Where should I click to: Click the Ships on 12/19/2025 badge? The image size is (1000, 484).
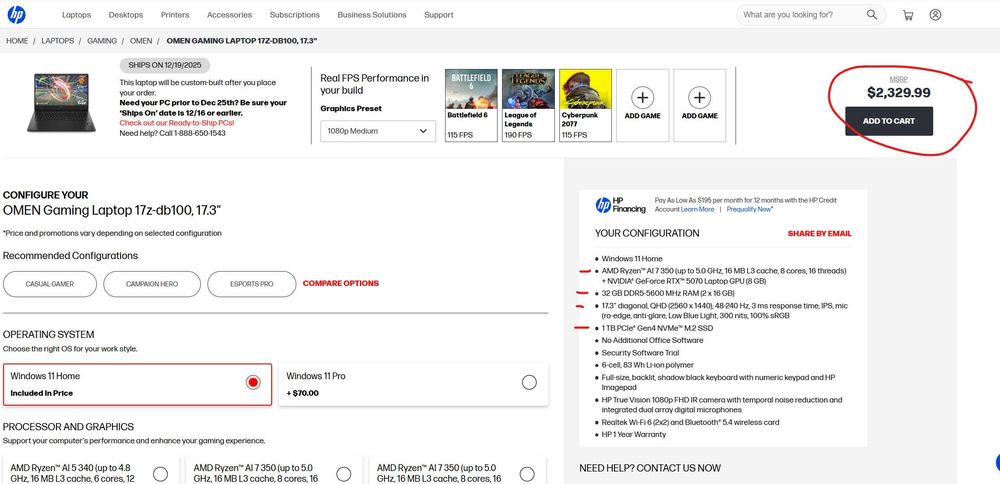pos(165,65)
